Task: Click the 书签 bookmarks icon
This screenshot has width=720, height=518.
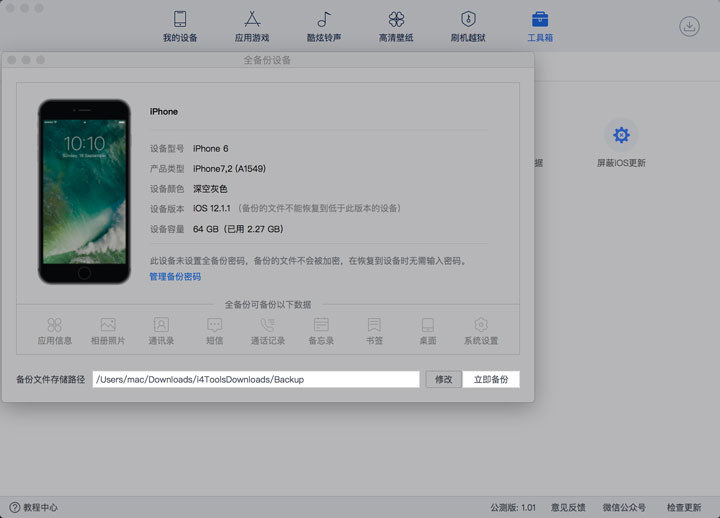Action: coord(374,325)
